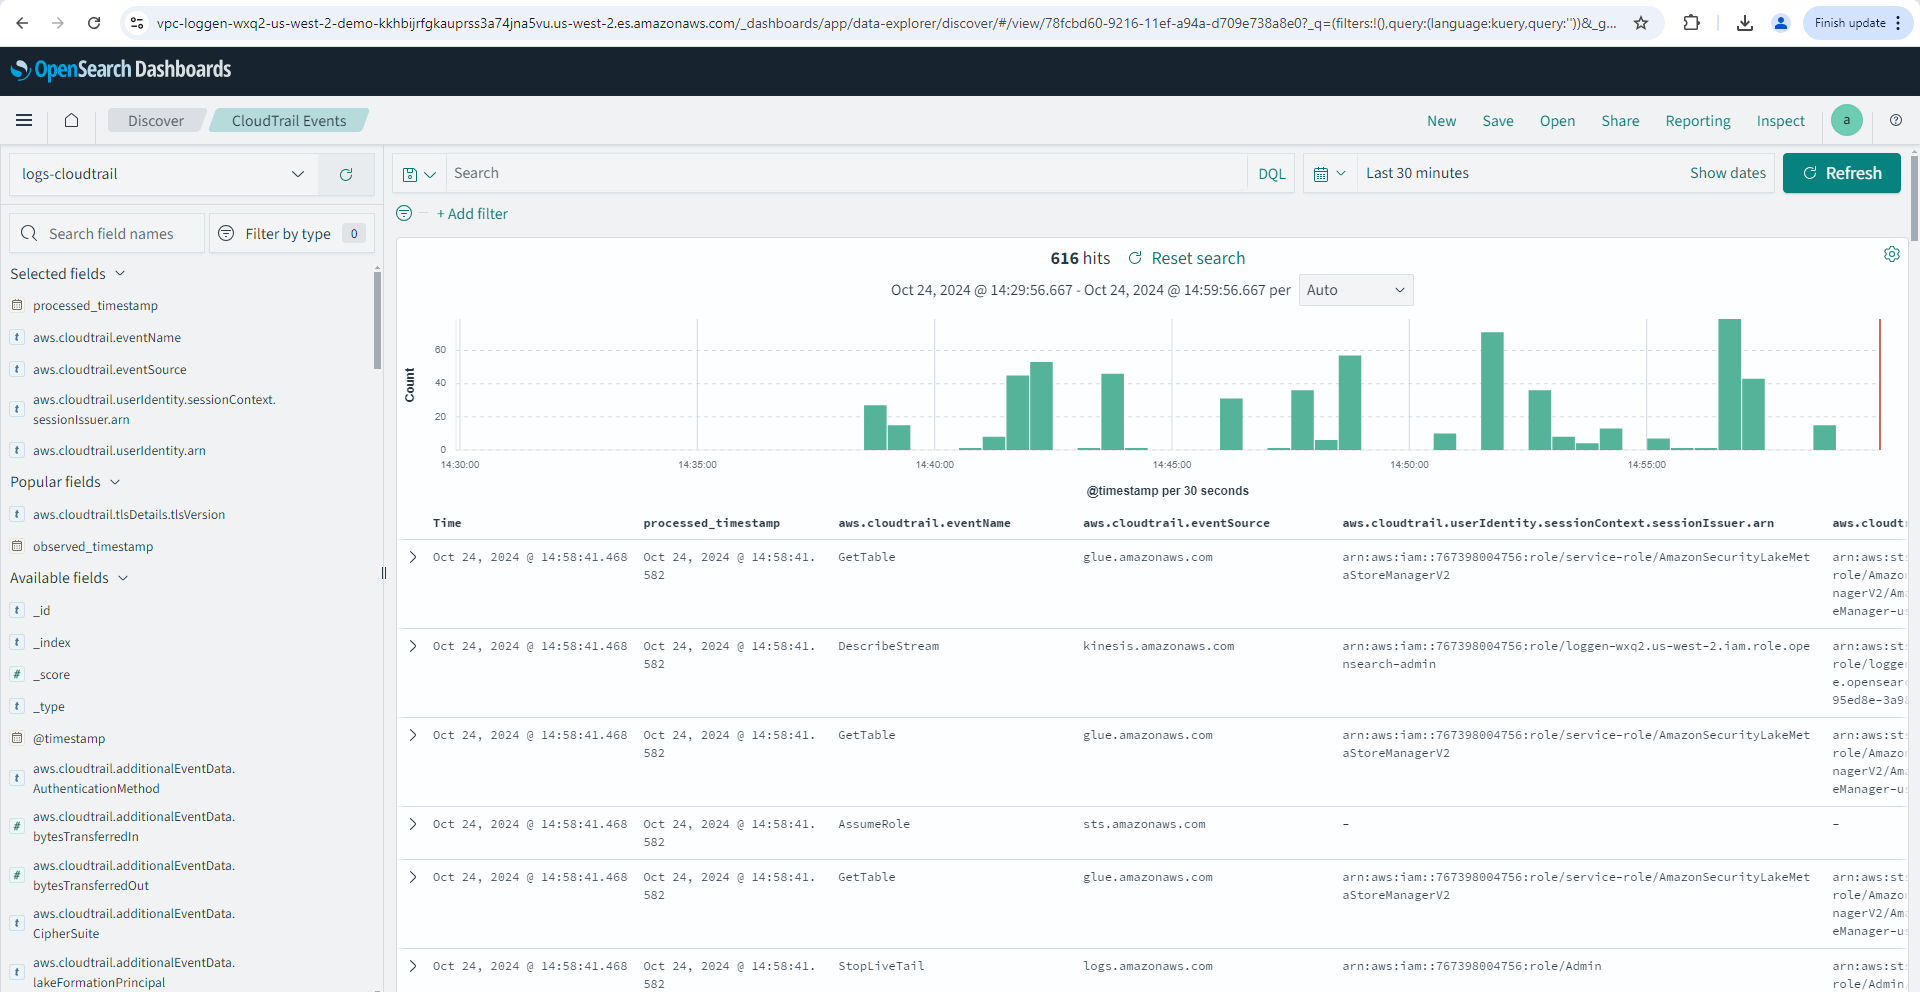Viewport: 1920px width, 992px height.
Task: Open the Auto interval dropdown
Action: [1356, 290]
